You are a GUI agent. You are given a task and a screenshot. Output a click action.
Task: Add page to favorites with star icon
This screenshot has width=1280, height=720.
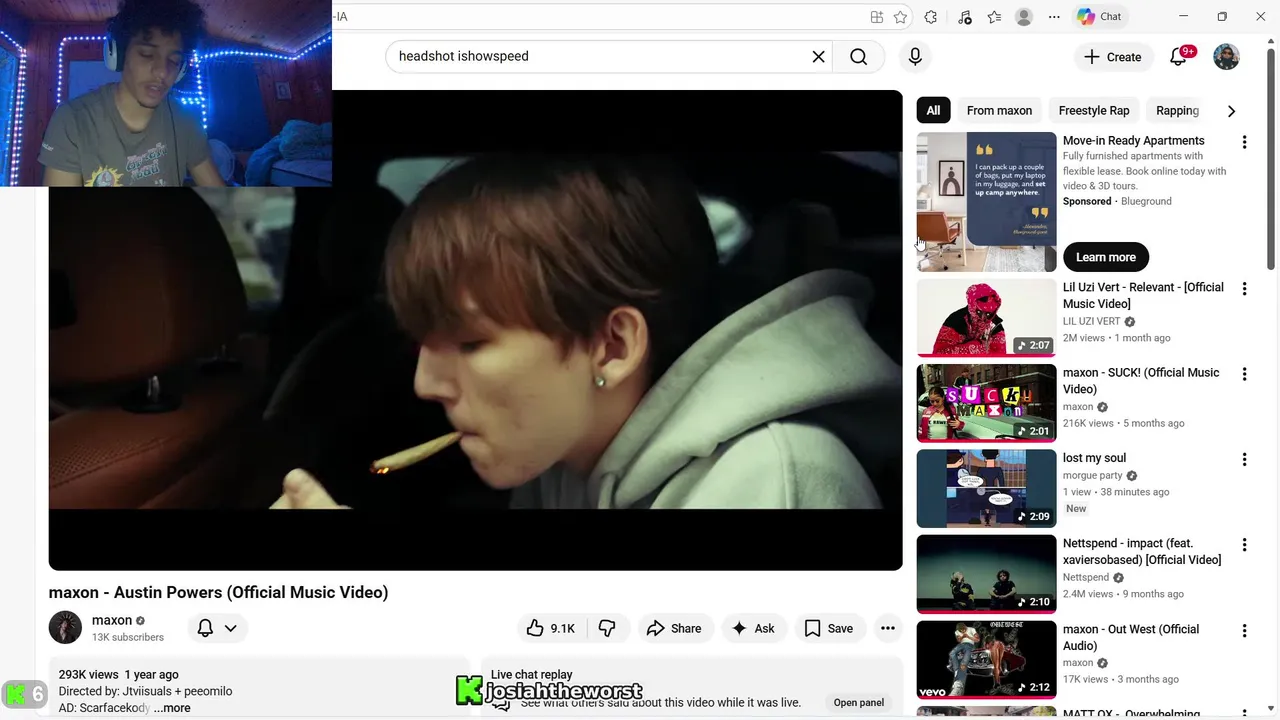pyautogui.click(x=900, y=17)
